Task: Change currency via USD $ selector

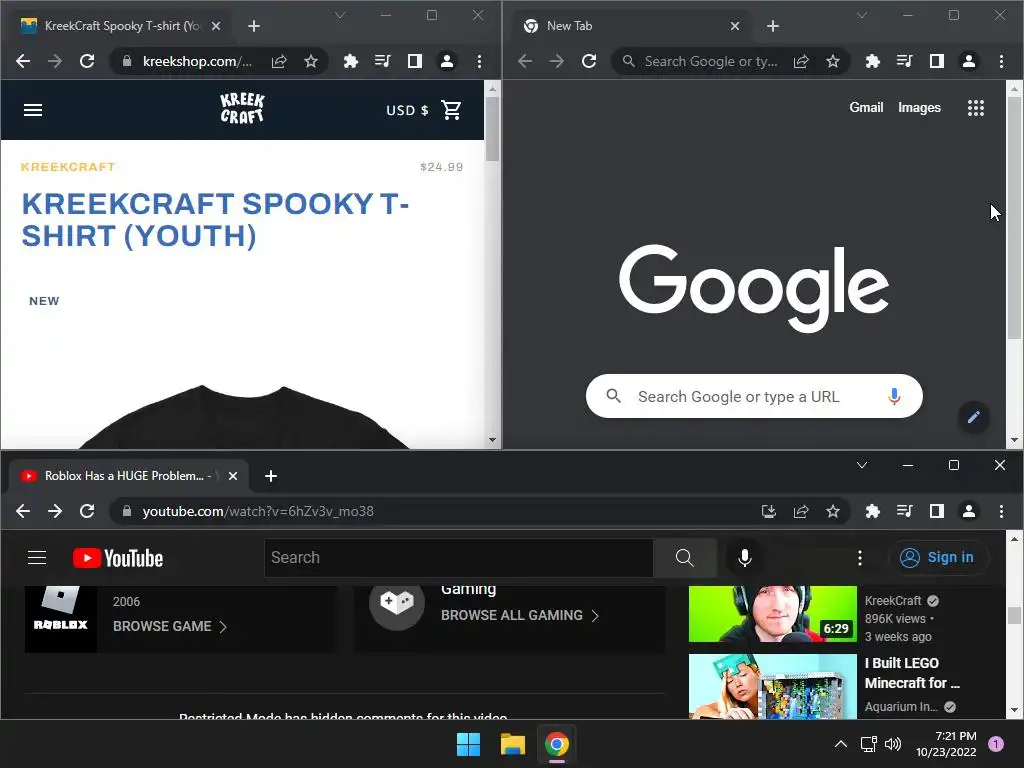Action: tap(407, 110)
